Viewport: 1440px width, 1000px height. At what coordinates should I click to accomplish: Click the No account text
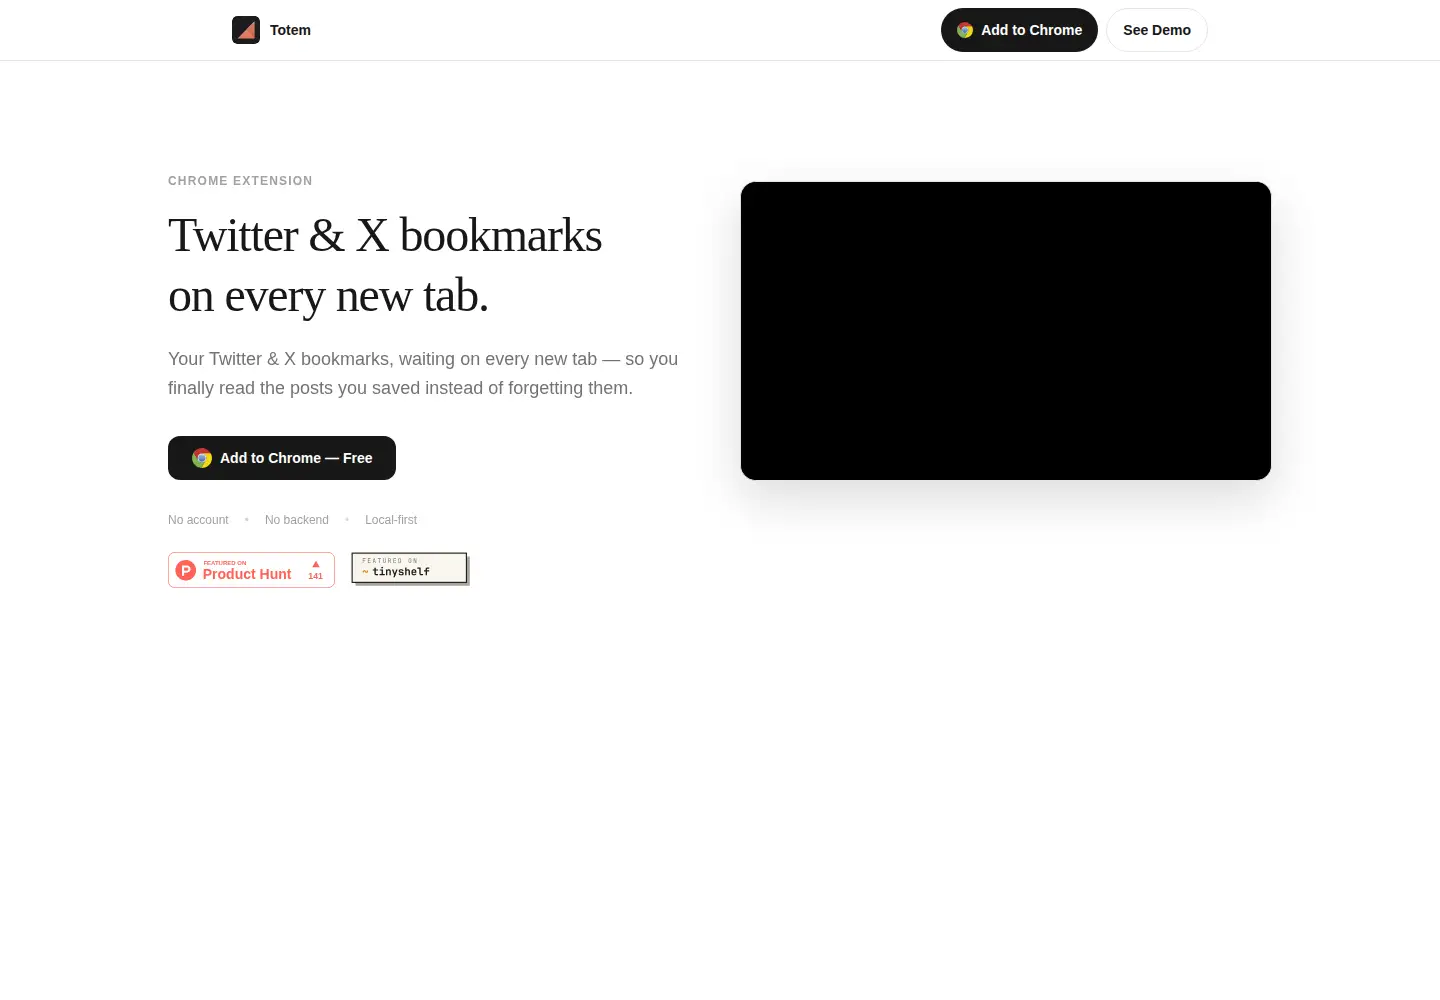[x=198, y=520]
